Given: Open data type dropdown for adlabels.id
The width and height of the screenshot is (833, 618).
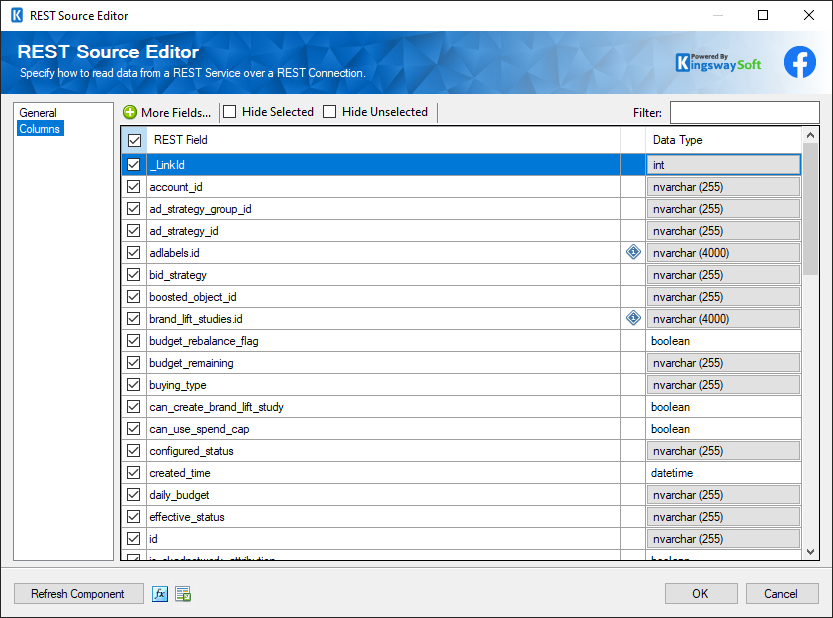Looking at the screenshot, I should click(723, 253).
